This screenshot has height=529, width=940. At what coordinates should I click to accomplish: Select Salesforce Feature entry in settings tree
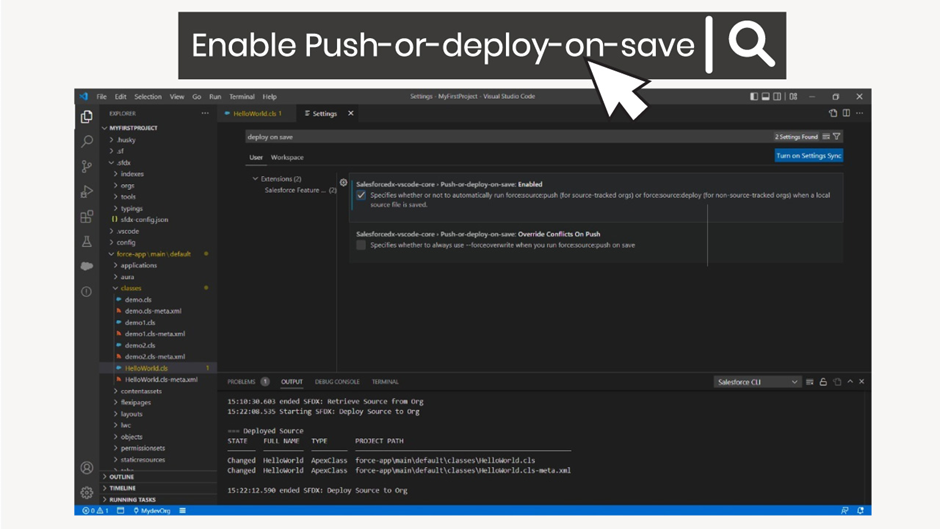point(300,190)
